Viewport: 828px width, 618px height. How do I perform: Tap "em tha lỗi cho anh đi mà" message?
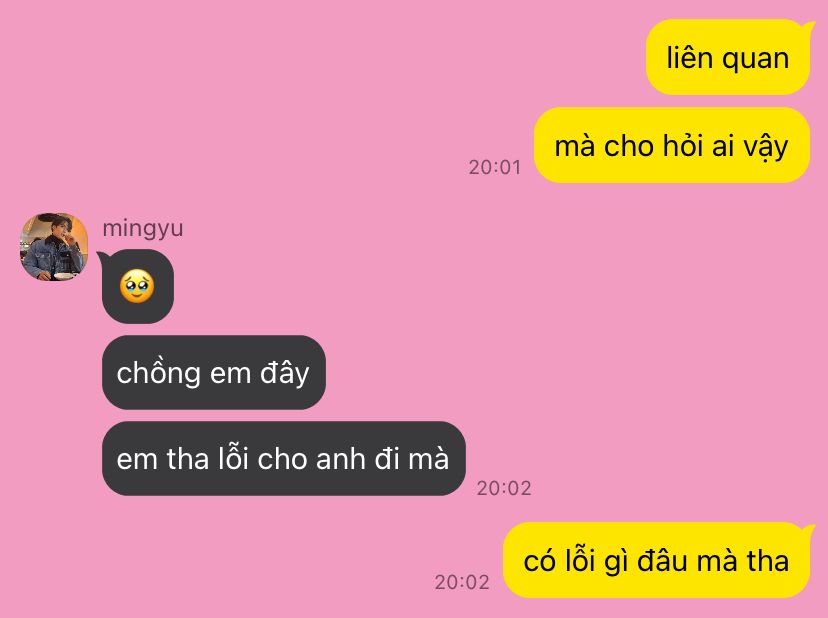284,458
